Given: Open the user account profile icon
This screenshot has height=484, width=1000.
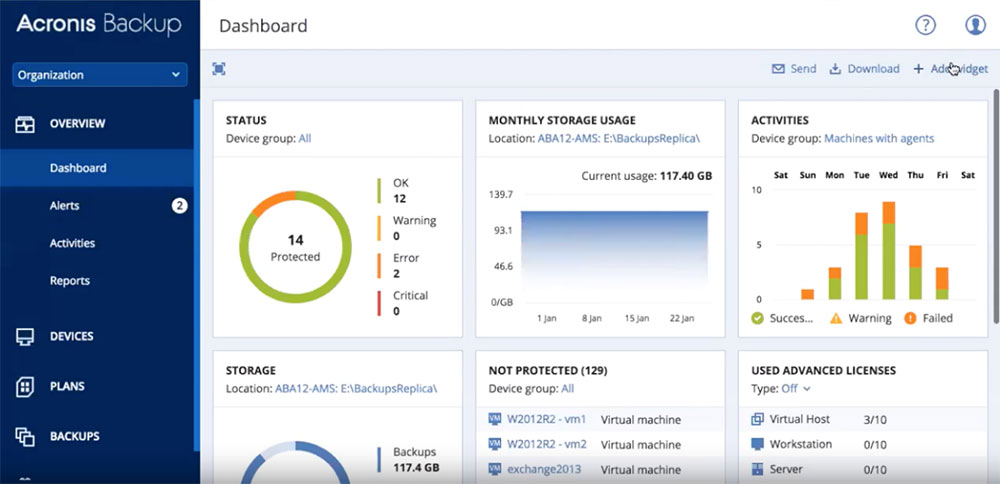Looking at the screenshot, I should coord(975,25).
